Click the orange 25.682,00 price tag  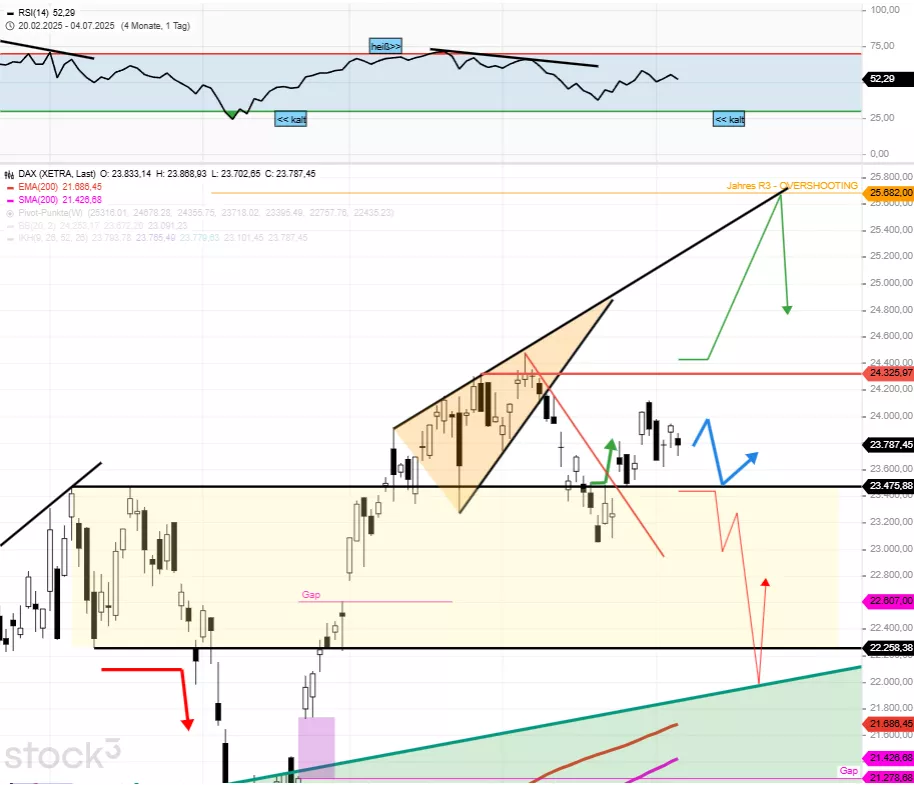[890, 193]
